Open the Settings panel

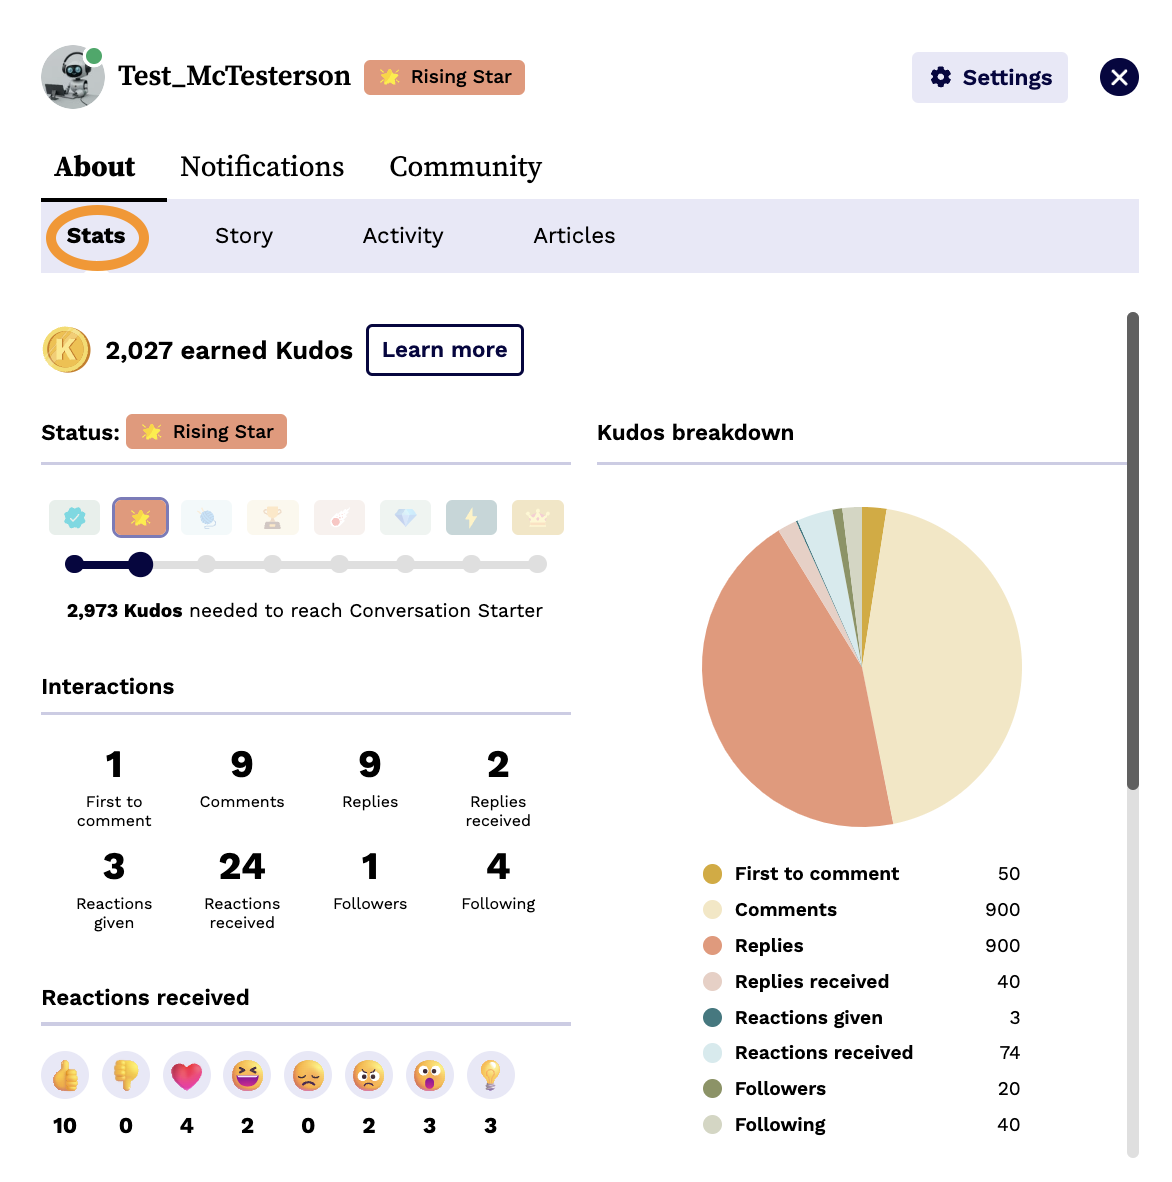(x=989, y=77)
